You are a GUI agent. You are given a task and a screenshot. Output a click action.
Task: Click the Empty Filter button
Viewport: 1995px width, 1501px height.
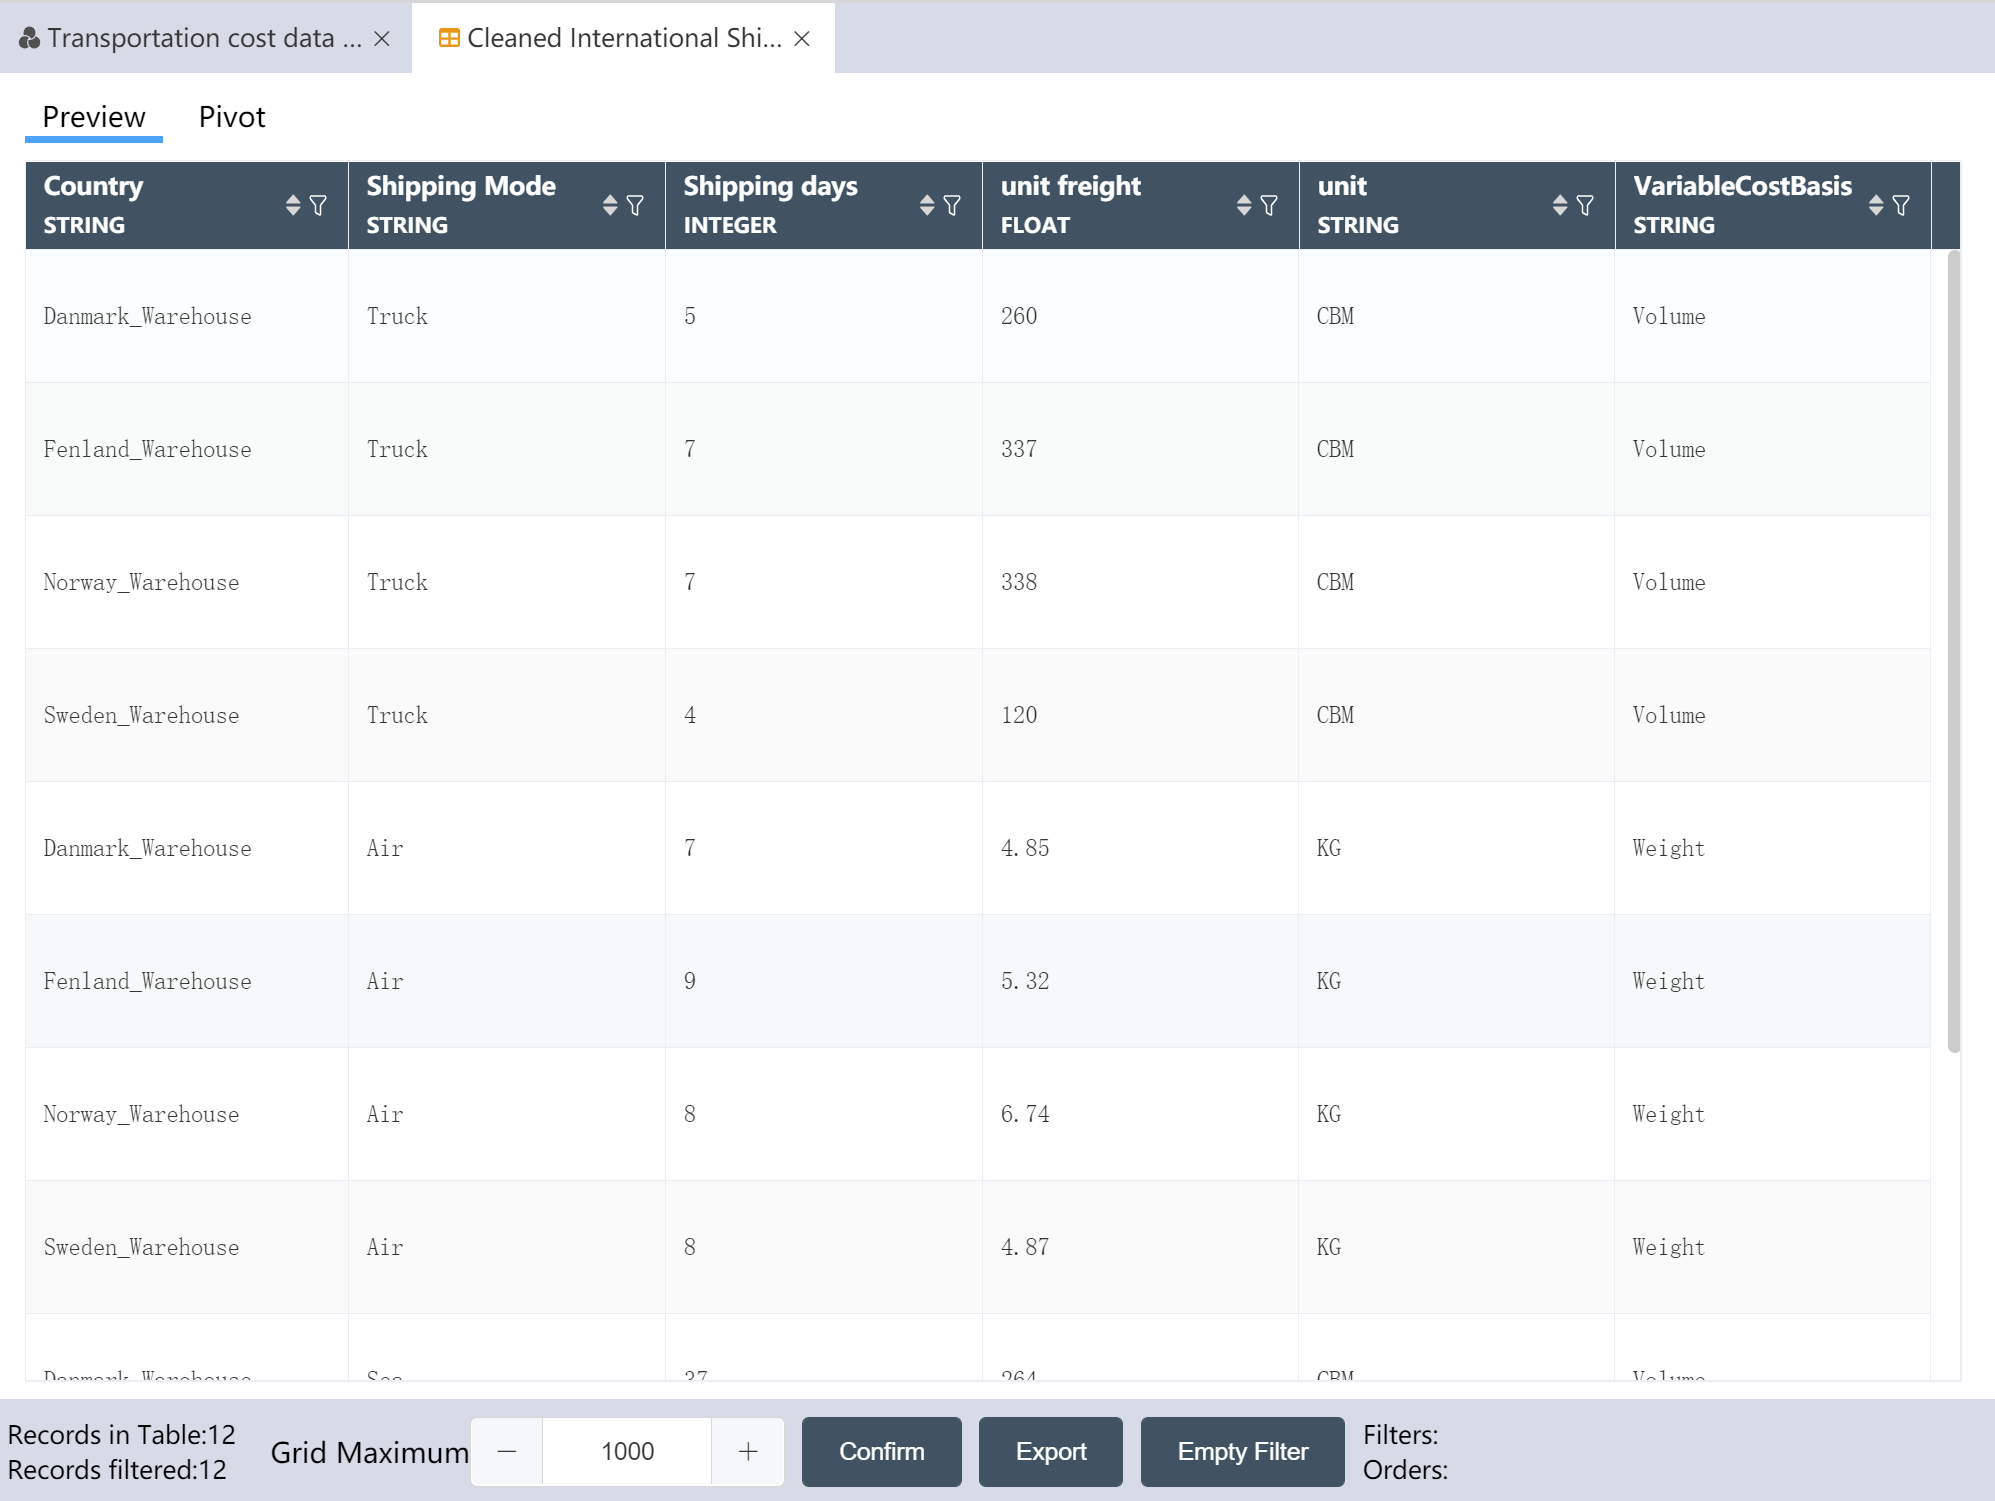[x=1243, y=1451]
